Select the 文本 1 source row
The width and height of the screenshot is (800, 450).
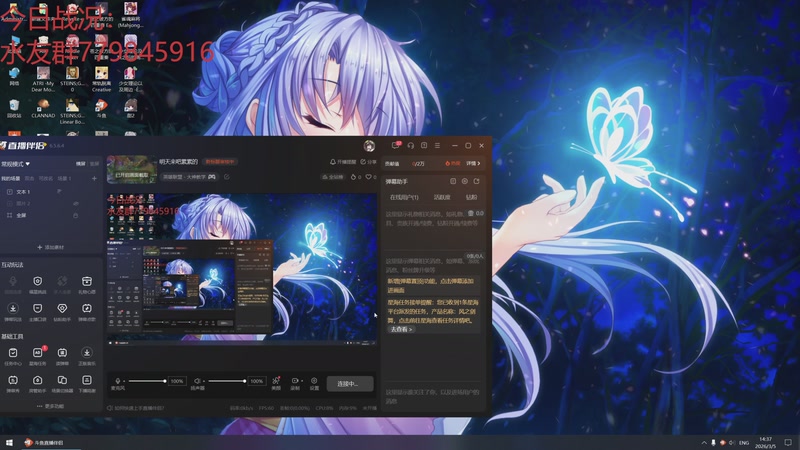(51, 192)
